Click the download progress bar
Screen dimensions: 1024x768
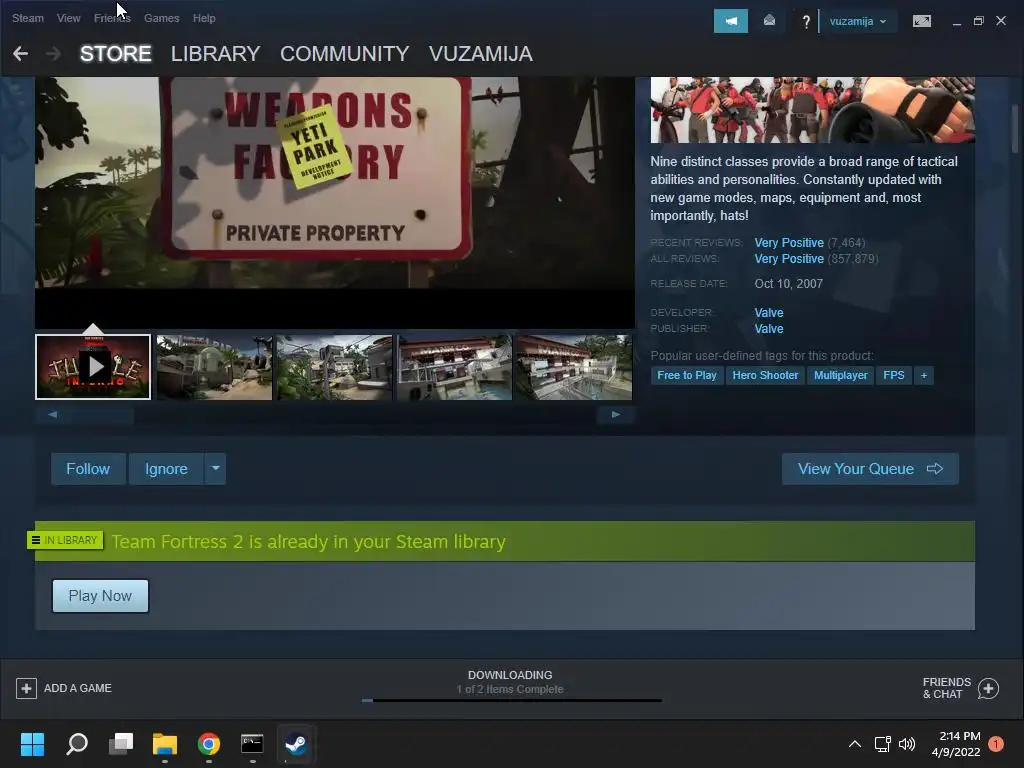[511, 700]
